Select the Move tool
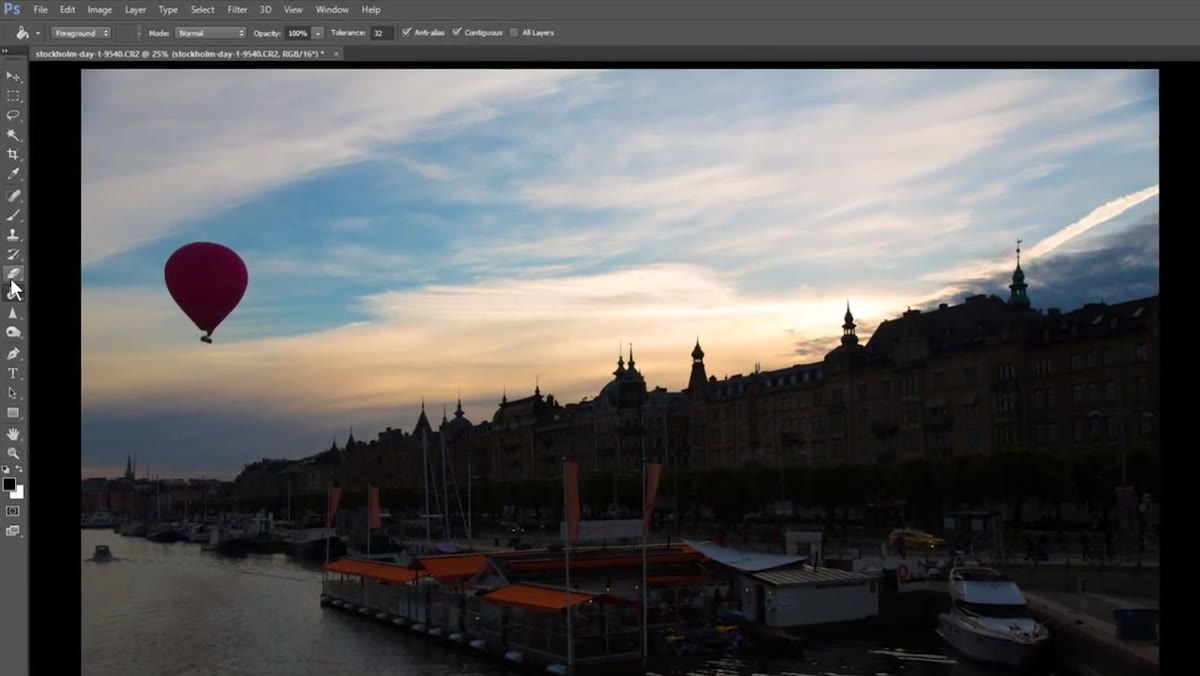The image size is (1200, 676). [x=13, y=76]
